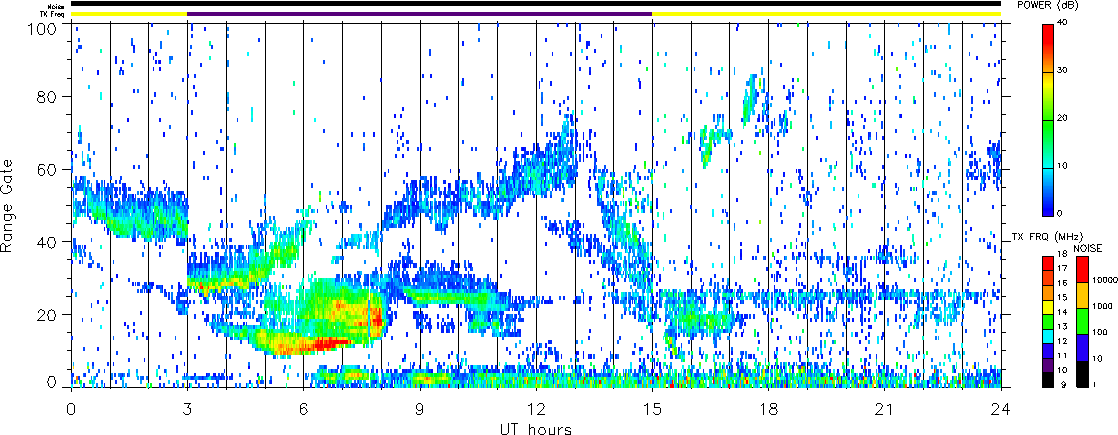The width and height of the screenshot is (1118, 435).
Task: Pick the green block in NOISE legend
Action: click(x=1081, y=320)
